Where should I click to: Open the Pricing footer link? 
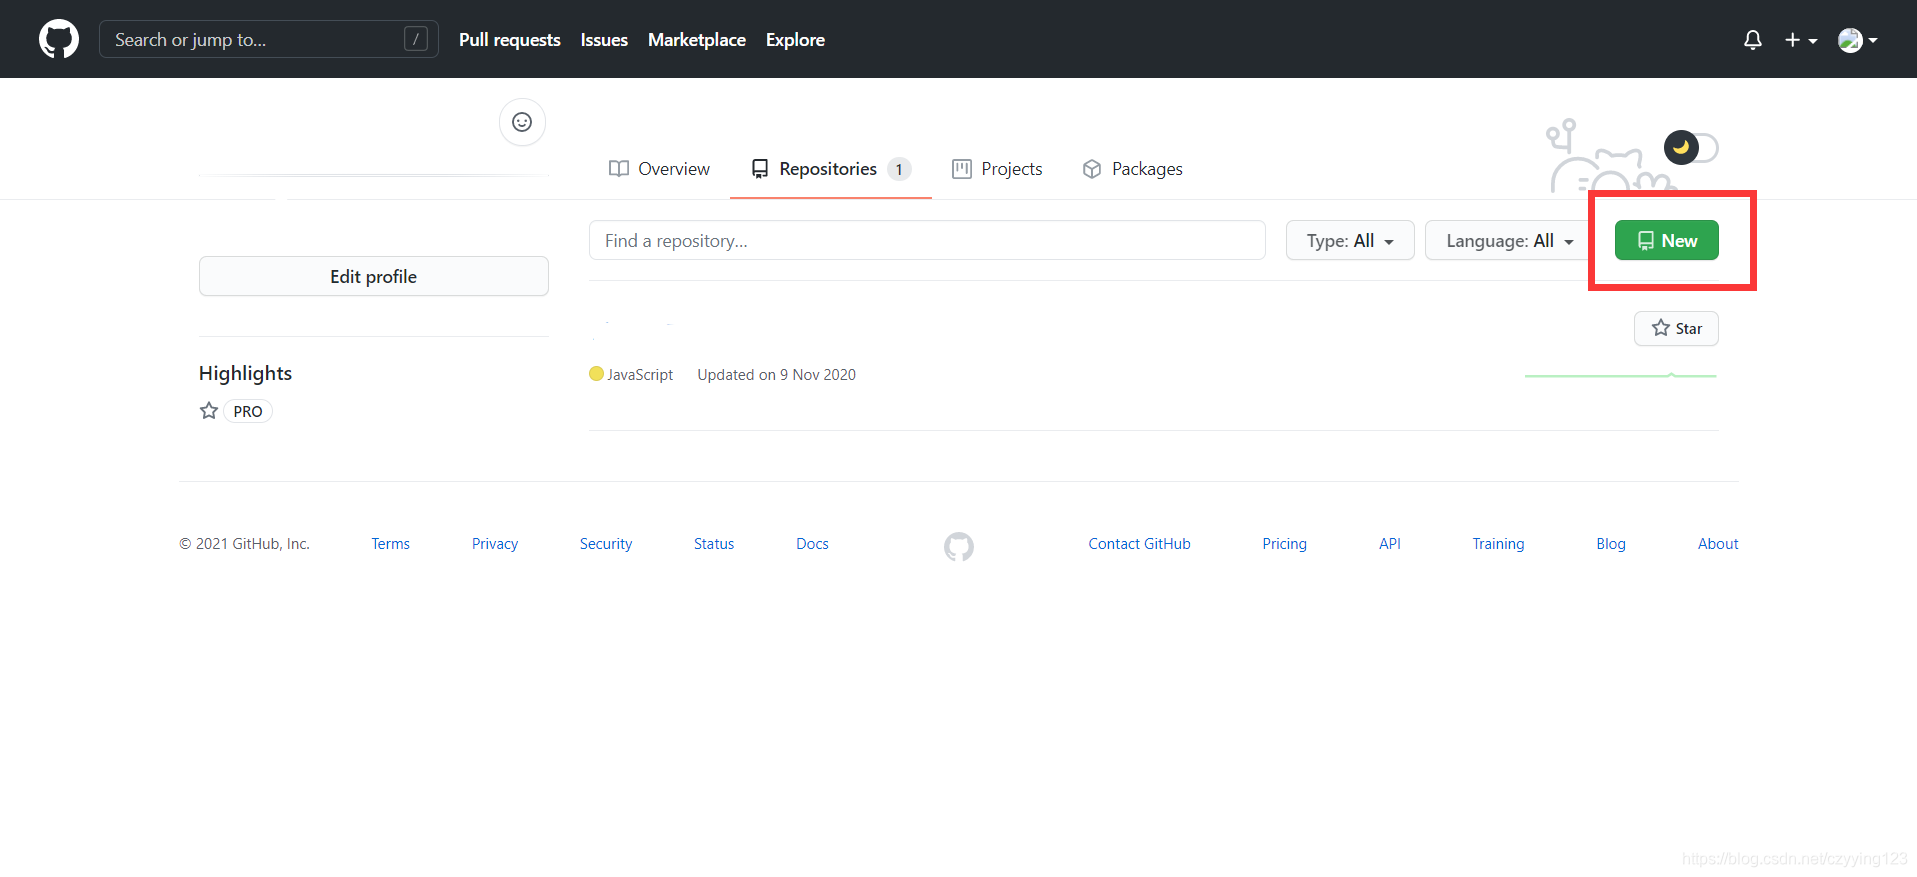tap(1284, 544)
